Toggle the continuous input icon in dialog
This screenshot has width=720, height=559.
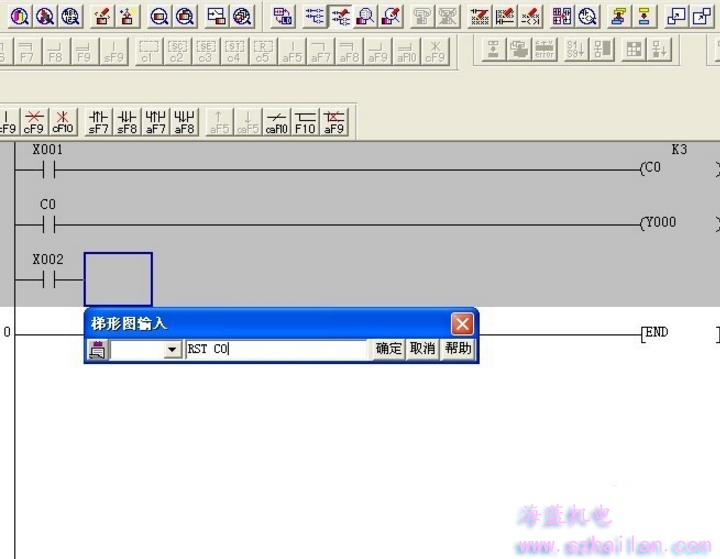[x=98, y=349]
